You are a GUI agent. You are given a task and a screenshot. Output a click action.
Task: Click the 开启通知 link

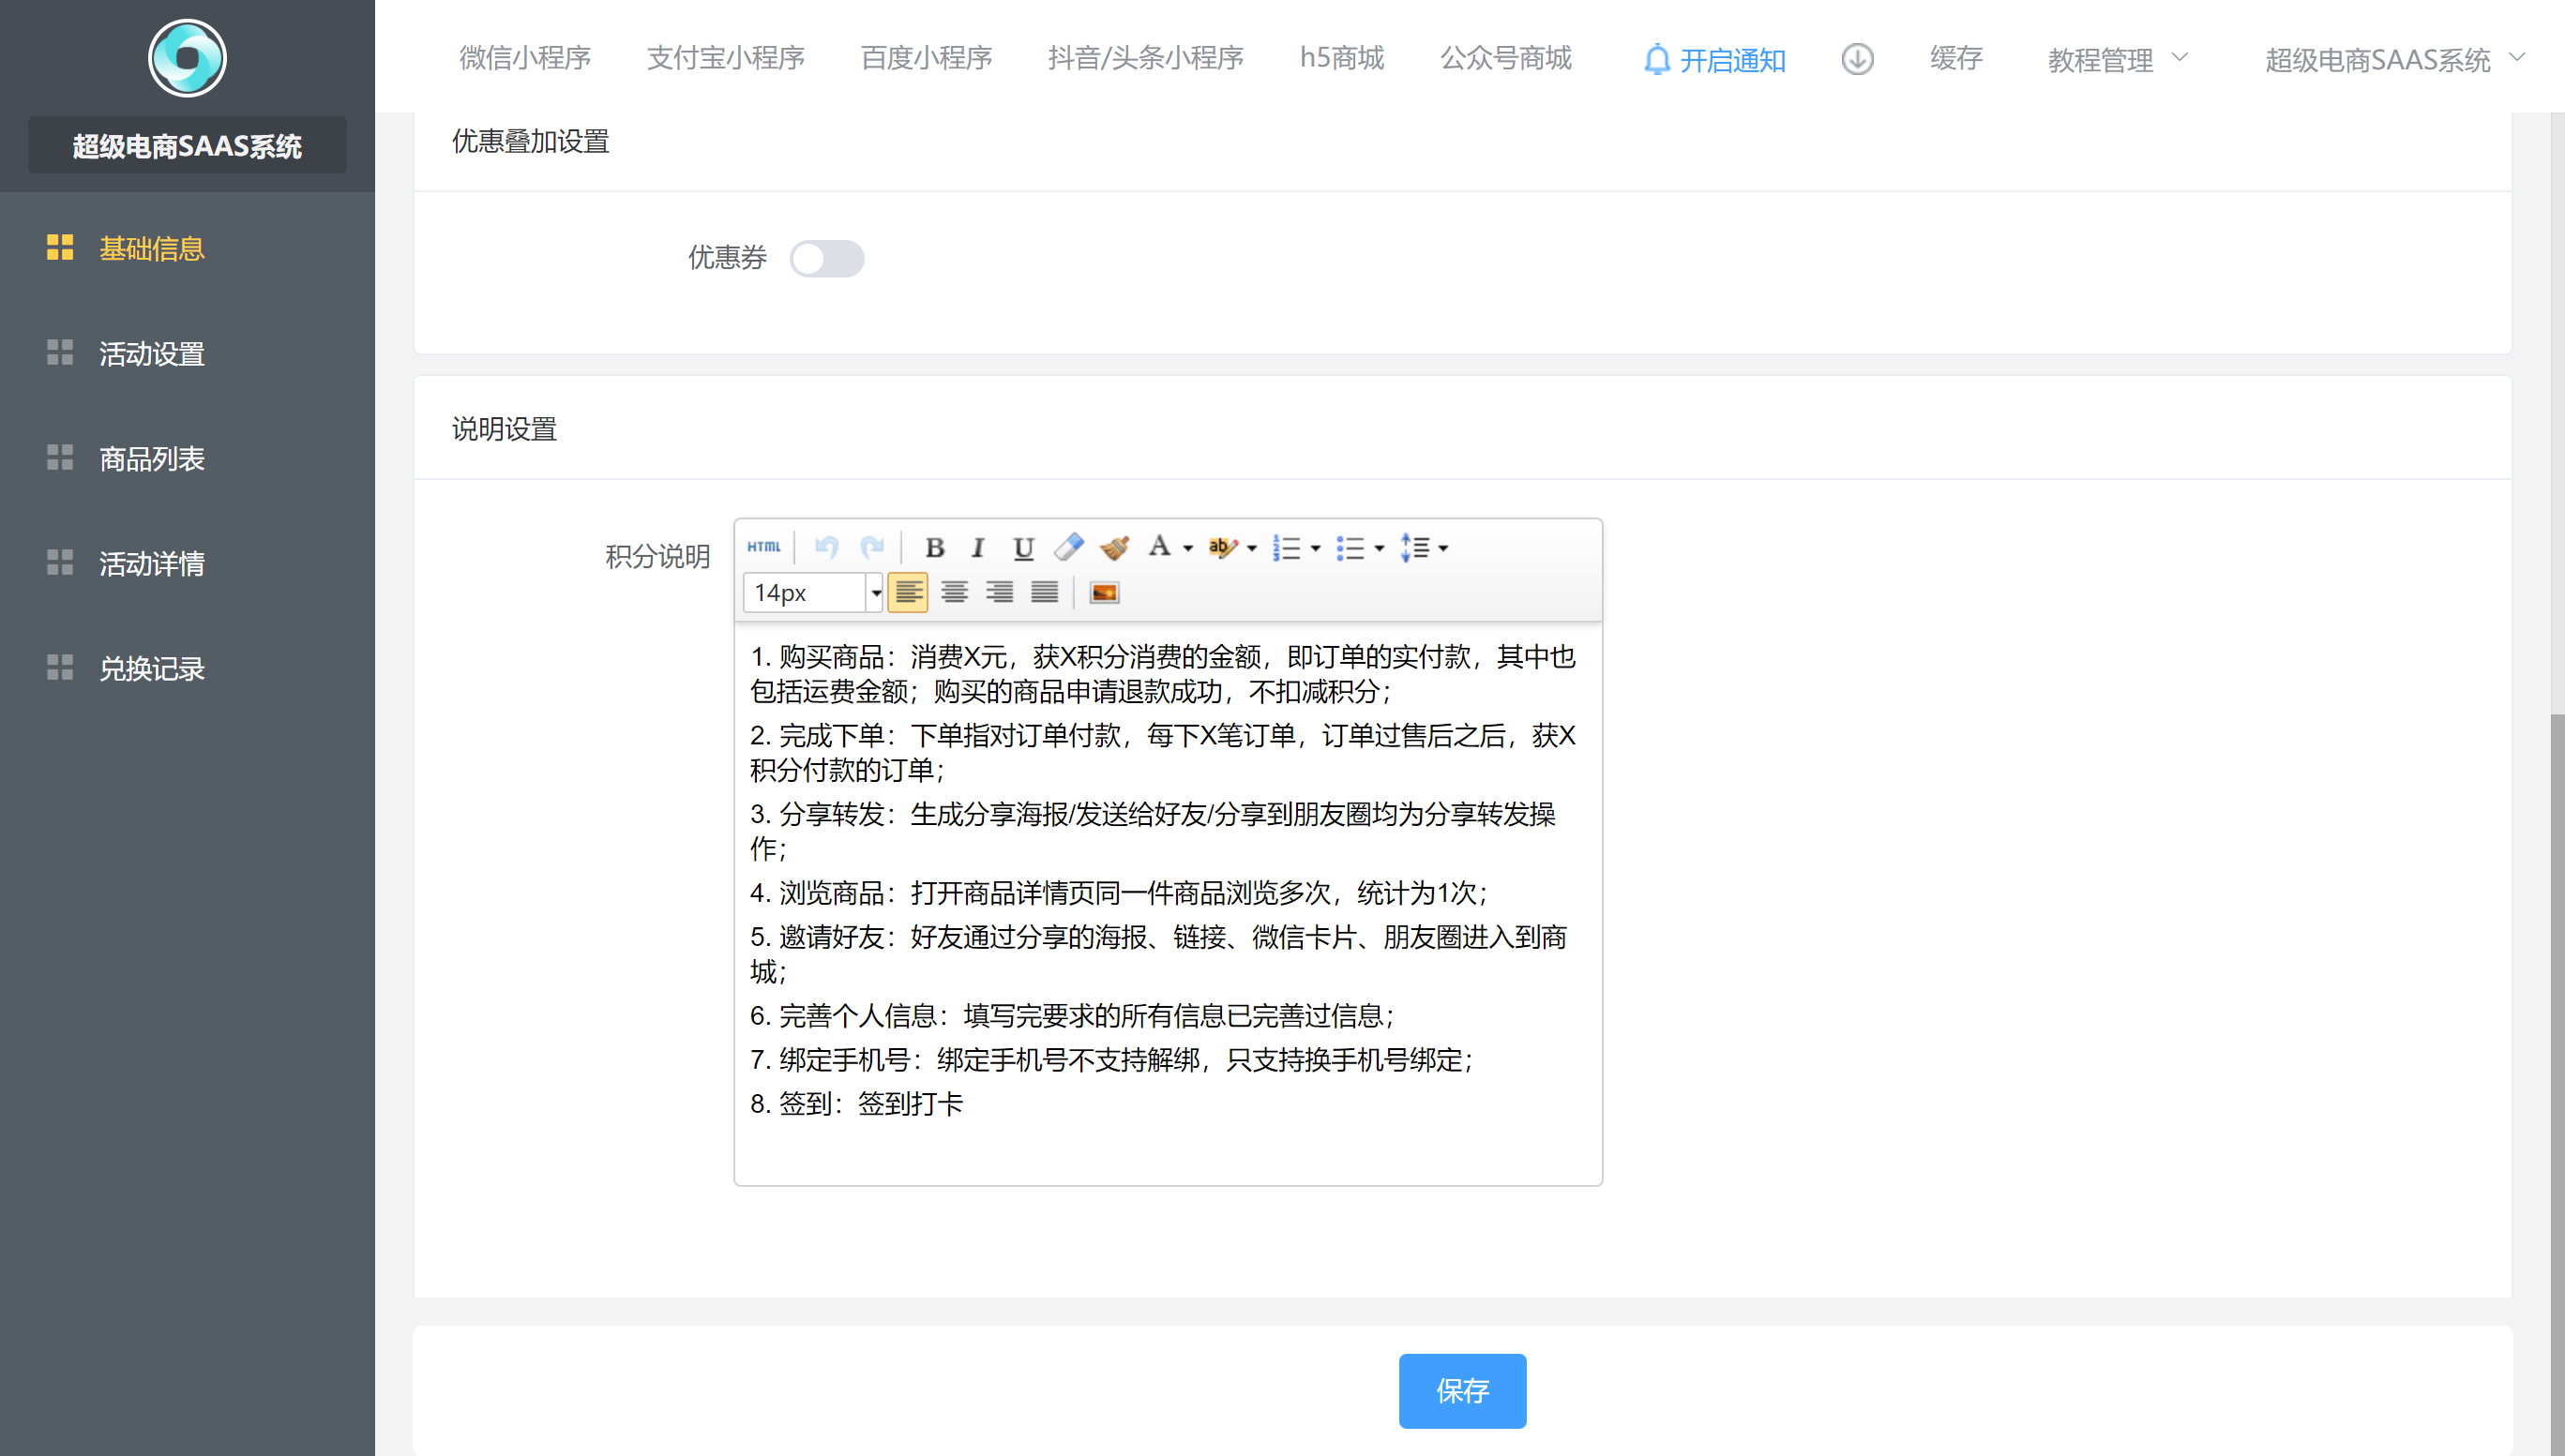[x=1714, y=60]
